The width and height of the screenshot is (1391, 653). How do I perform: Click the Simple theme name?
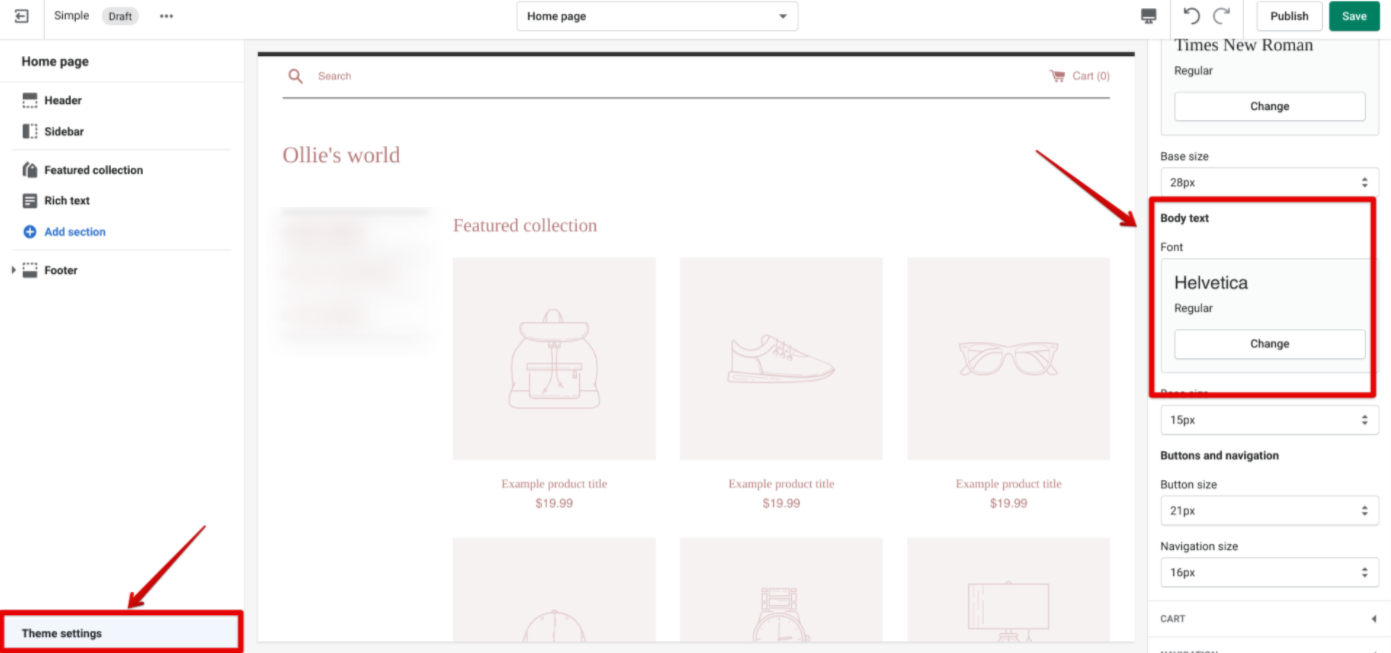click(71, 16)
